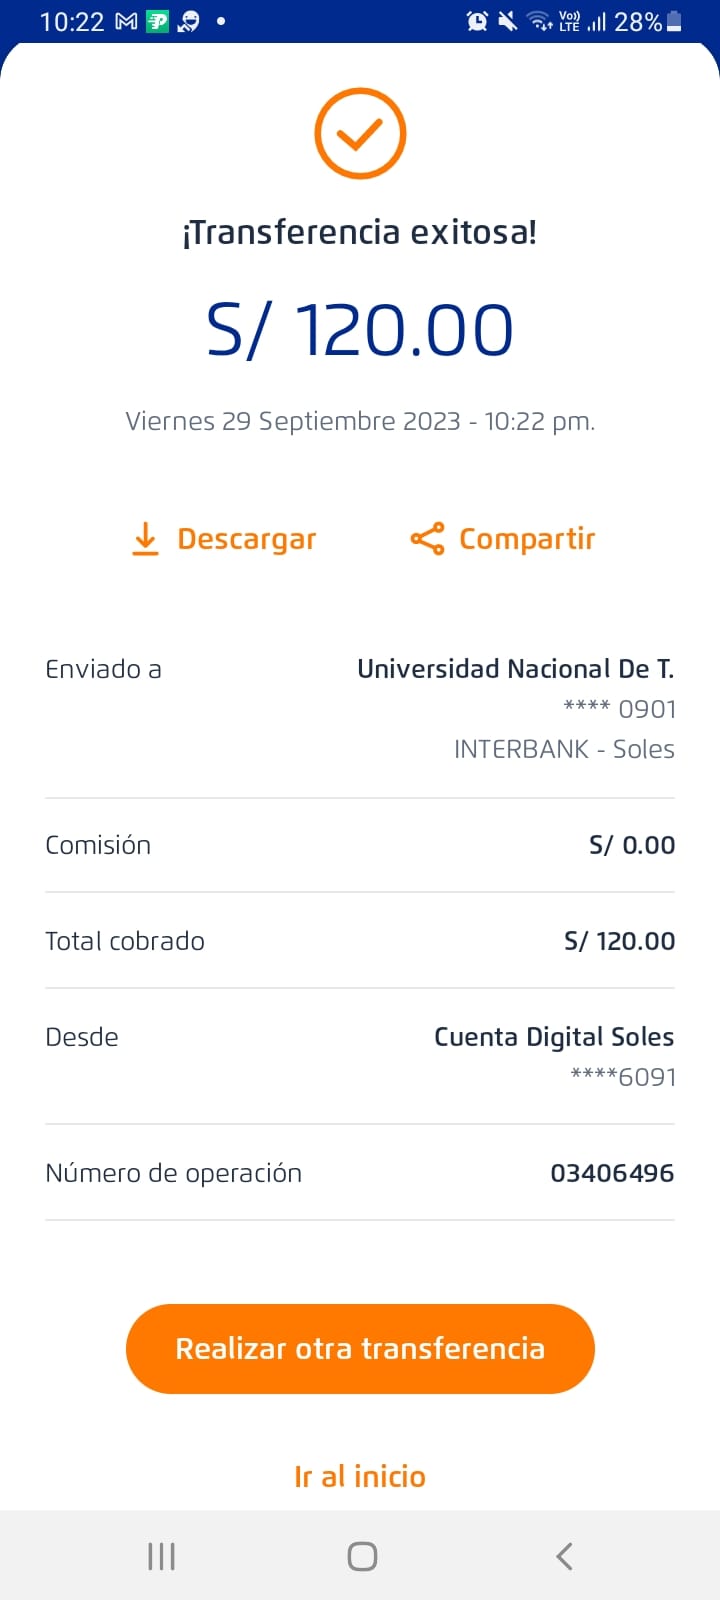This screenshot has height=1600, width=720.
Task: Tap Ir al inicio link
Action: (x=360, y=1476)
